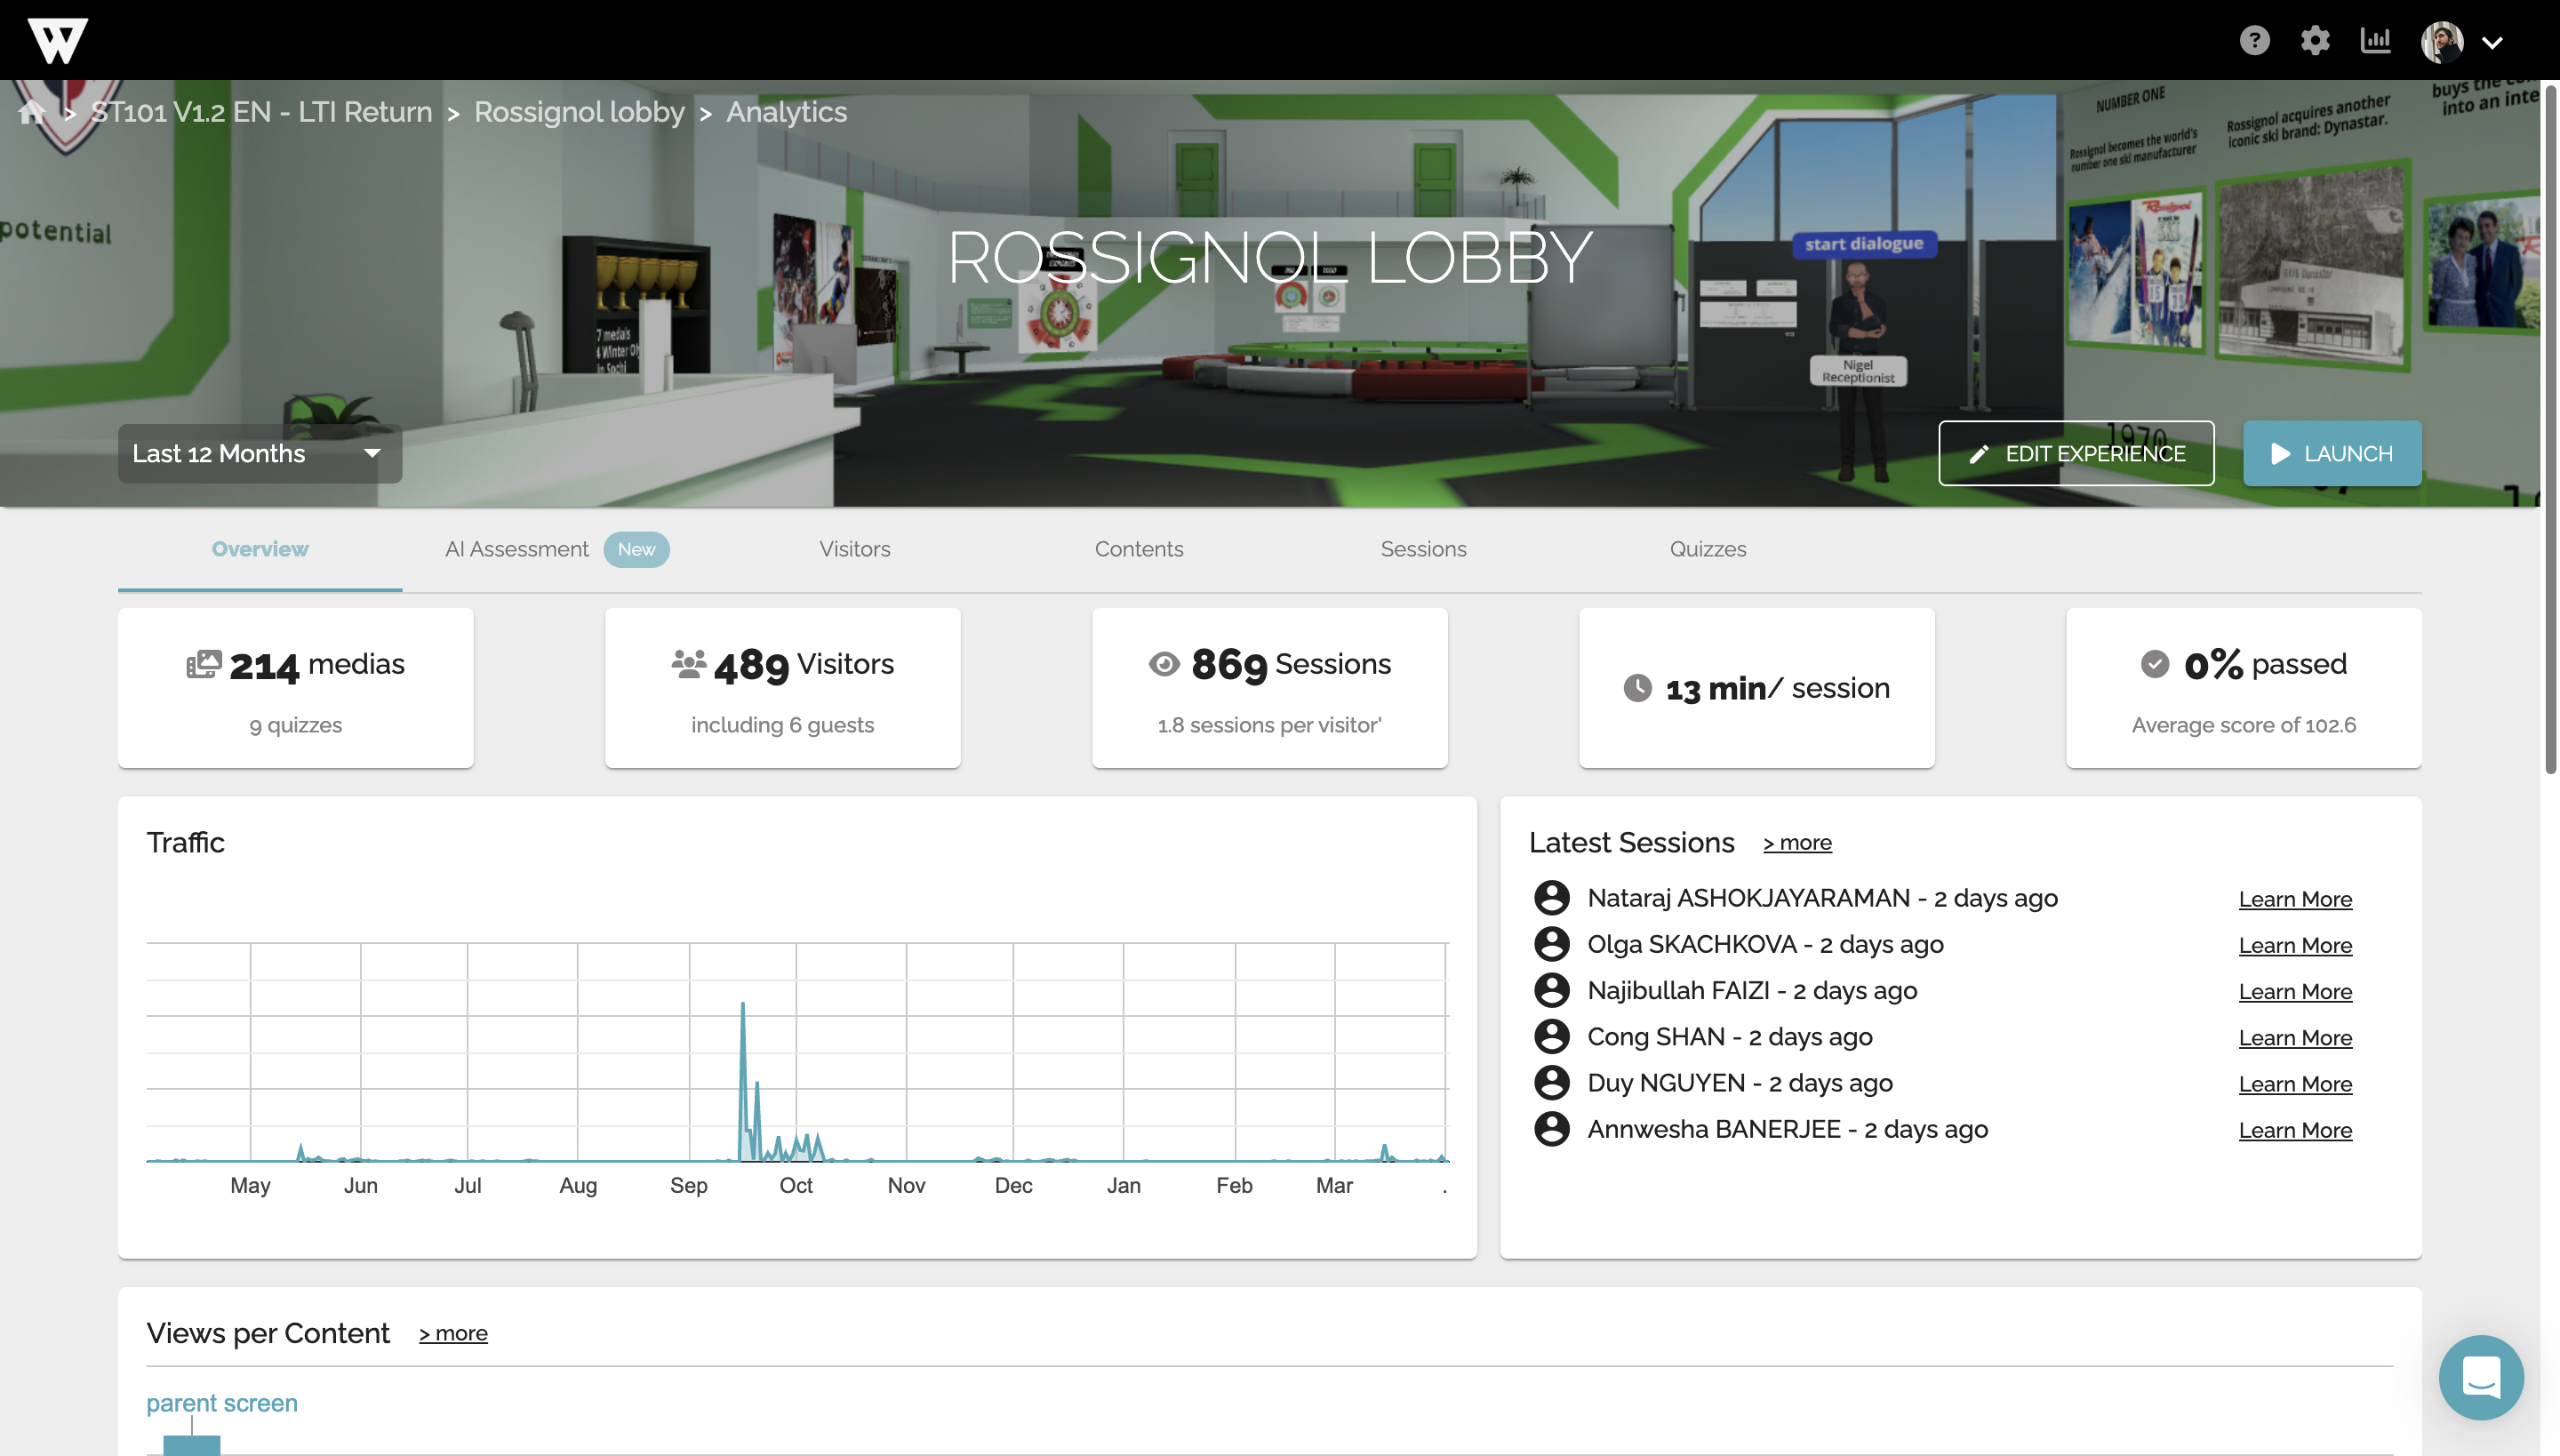Open the chat support bubble icon
Screen dimensions: 2560x1456
point(2481,1377)
